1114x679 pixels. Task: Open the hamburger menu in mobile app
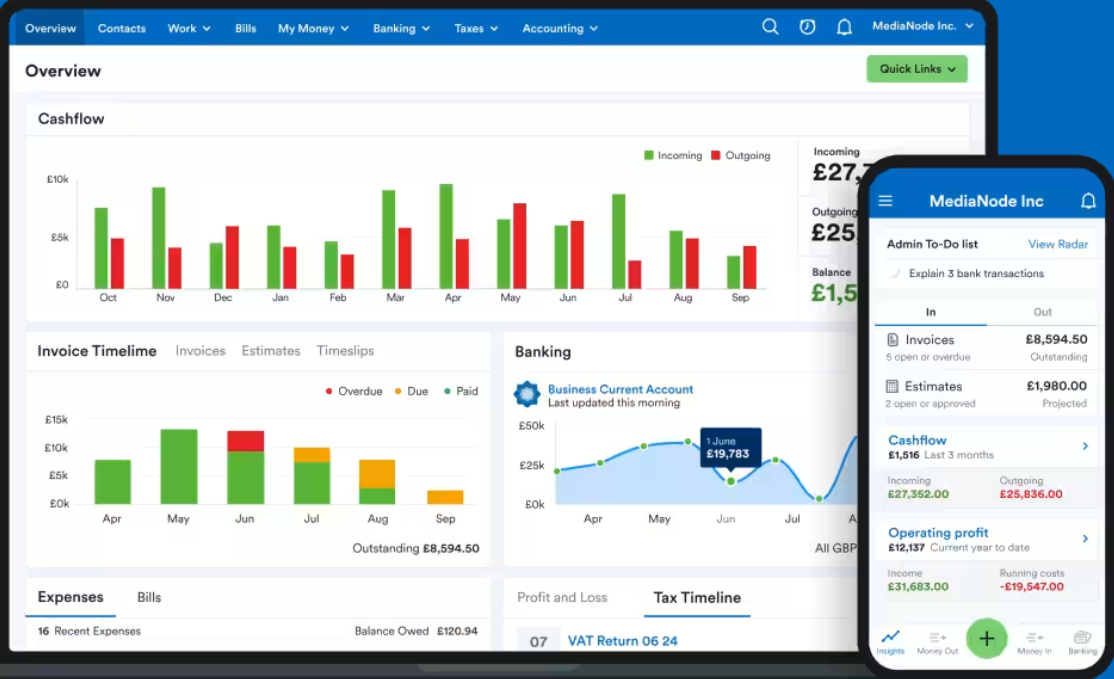coord(885,201)
